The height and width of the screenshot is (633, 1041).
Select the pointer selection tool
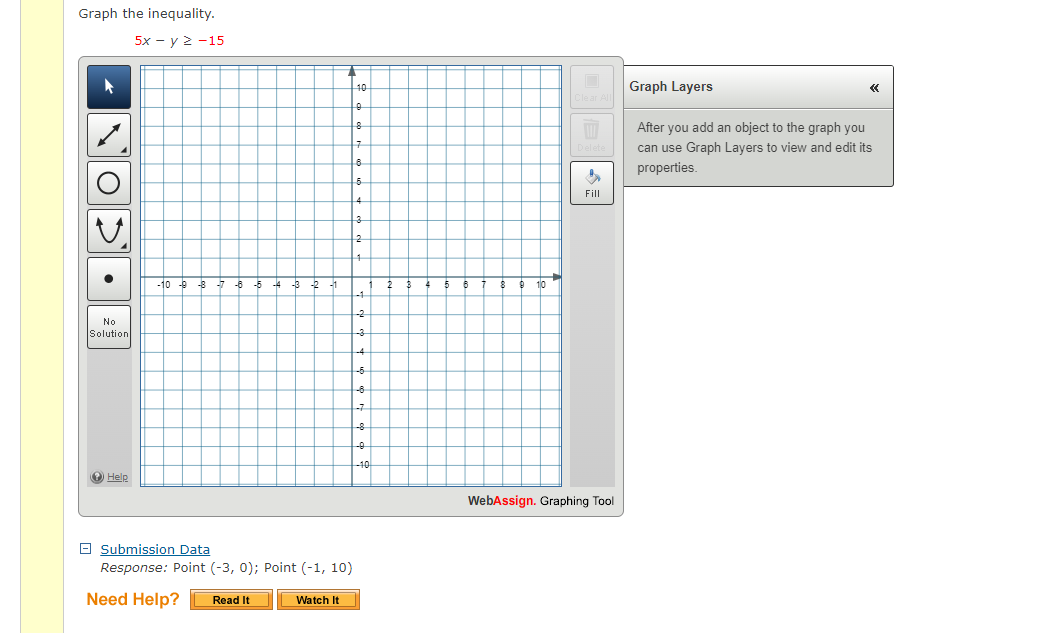(x=109, y=88)
